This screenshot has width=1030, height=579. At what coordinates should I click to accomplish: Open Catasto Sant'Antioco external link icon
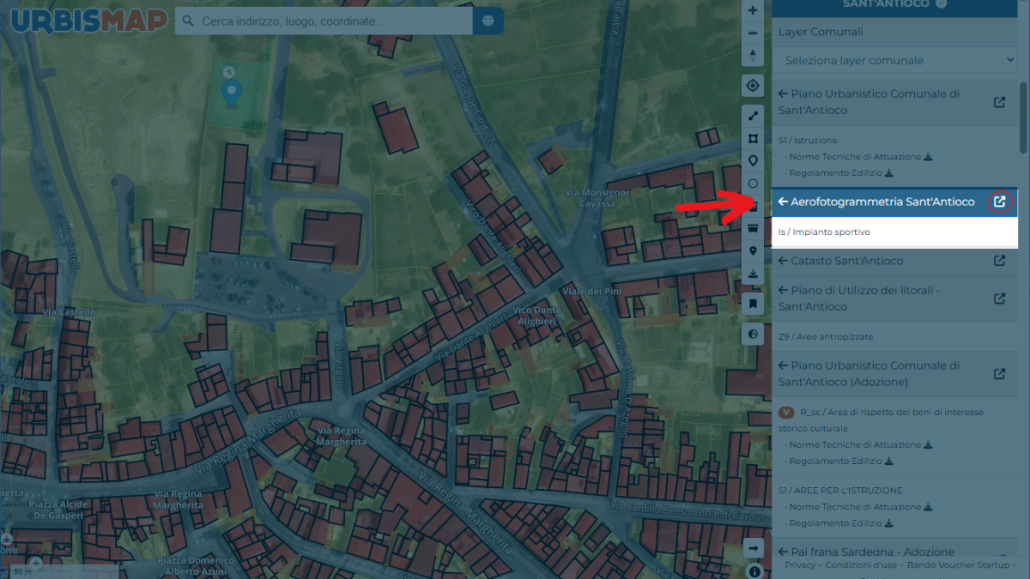point(999,261)
